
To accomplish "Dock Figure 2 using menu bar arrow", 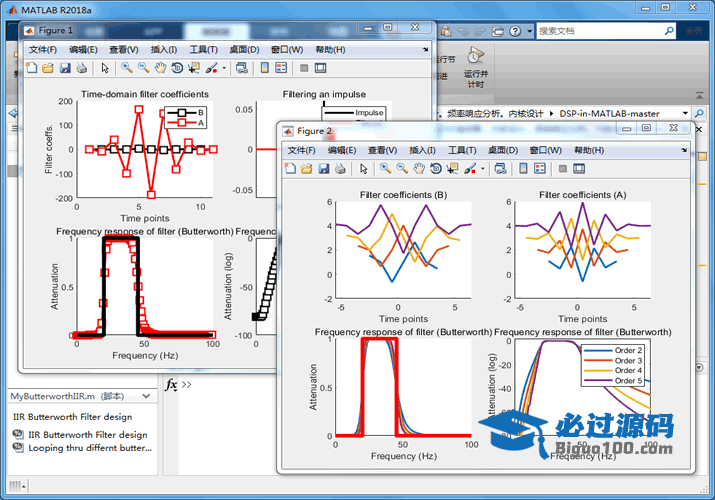I will pos(684,150).
